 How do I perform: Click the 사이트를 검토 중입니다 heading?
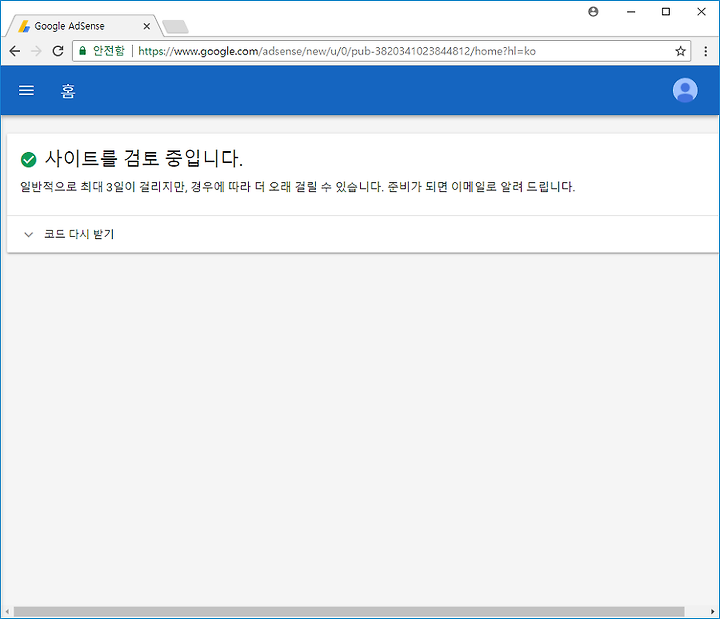(x=144, y=158)
